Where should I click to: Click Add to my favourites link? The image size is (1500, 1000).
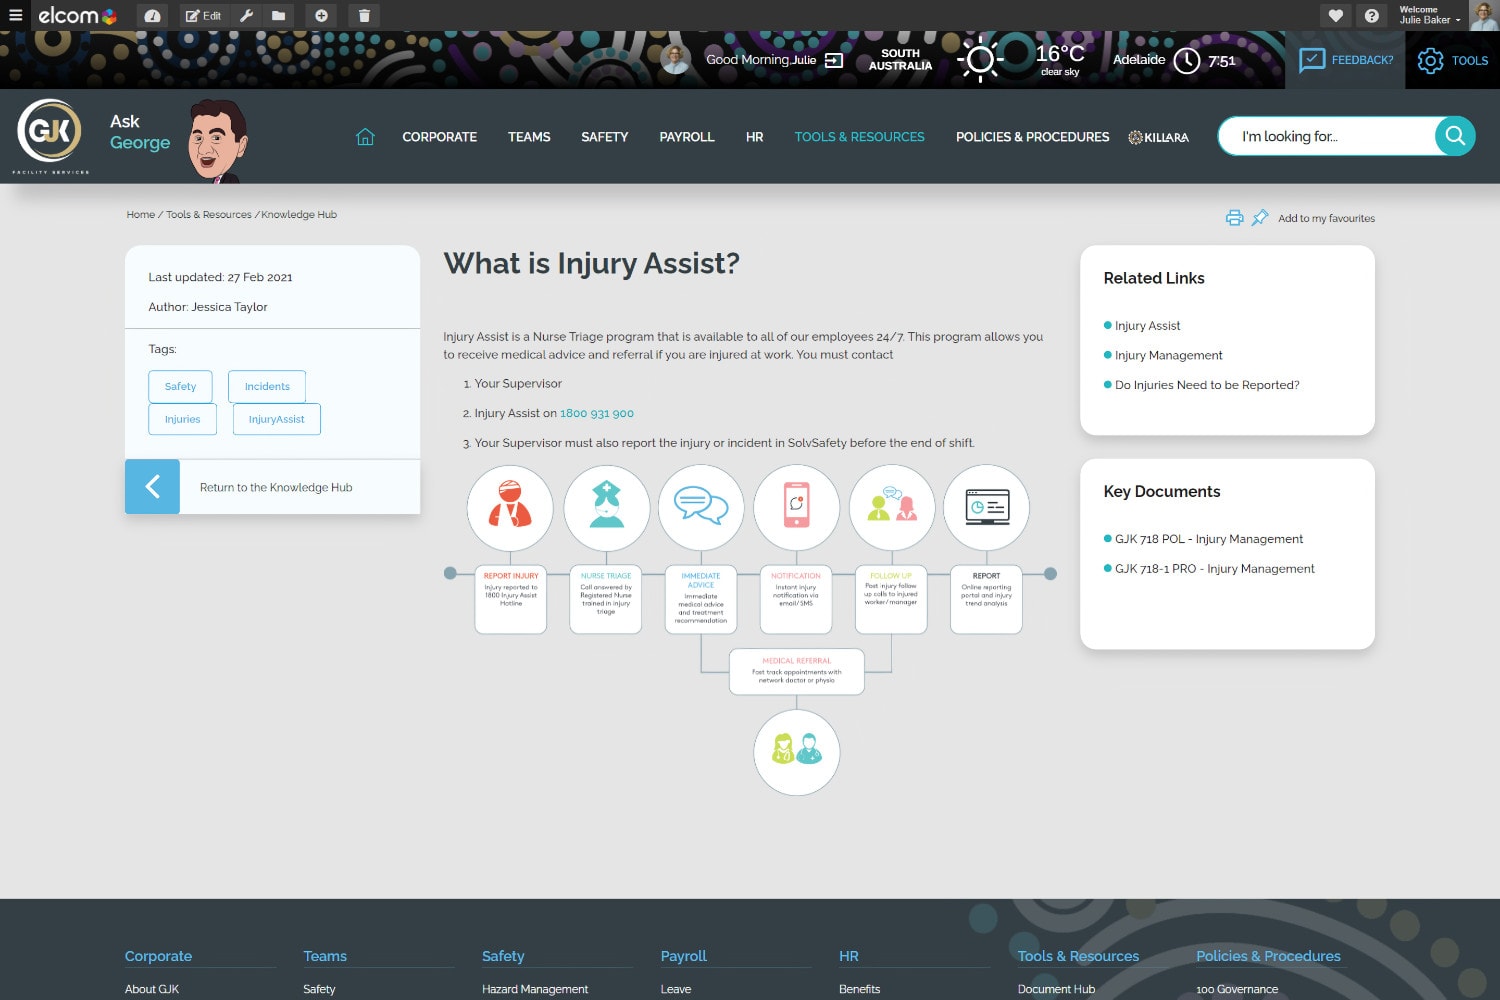(x=1326, y=218)
